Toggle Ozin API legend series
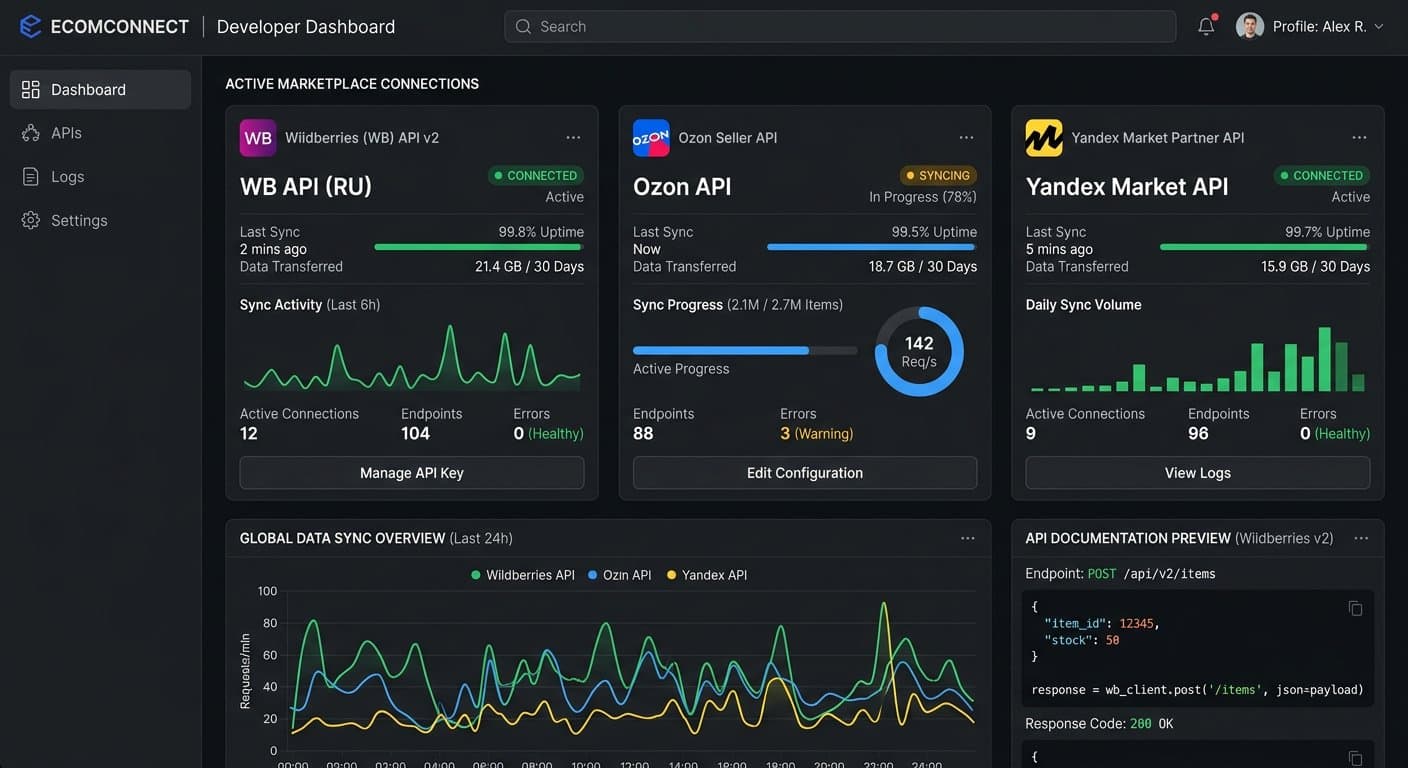This screenshot has width=1408, height=768. pyautogui.click(x=620, y=575)
